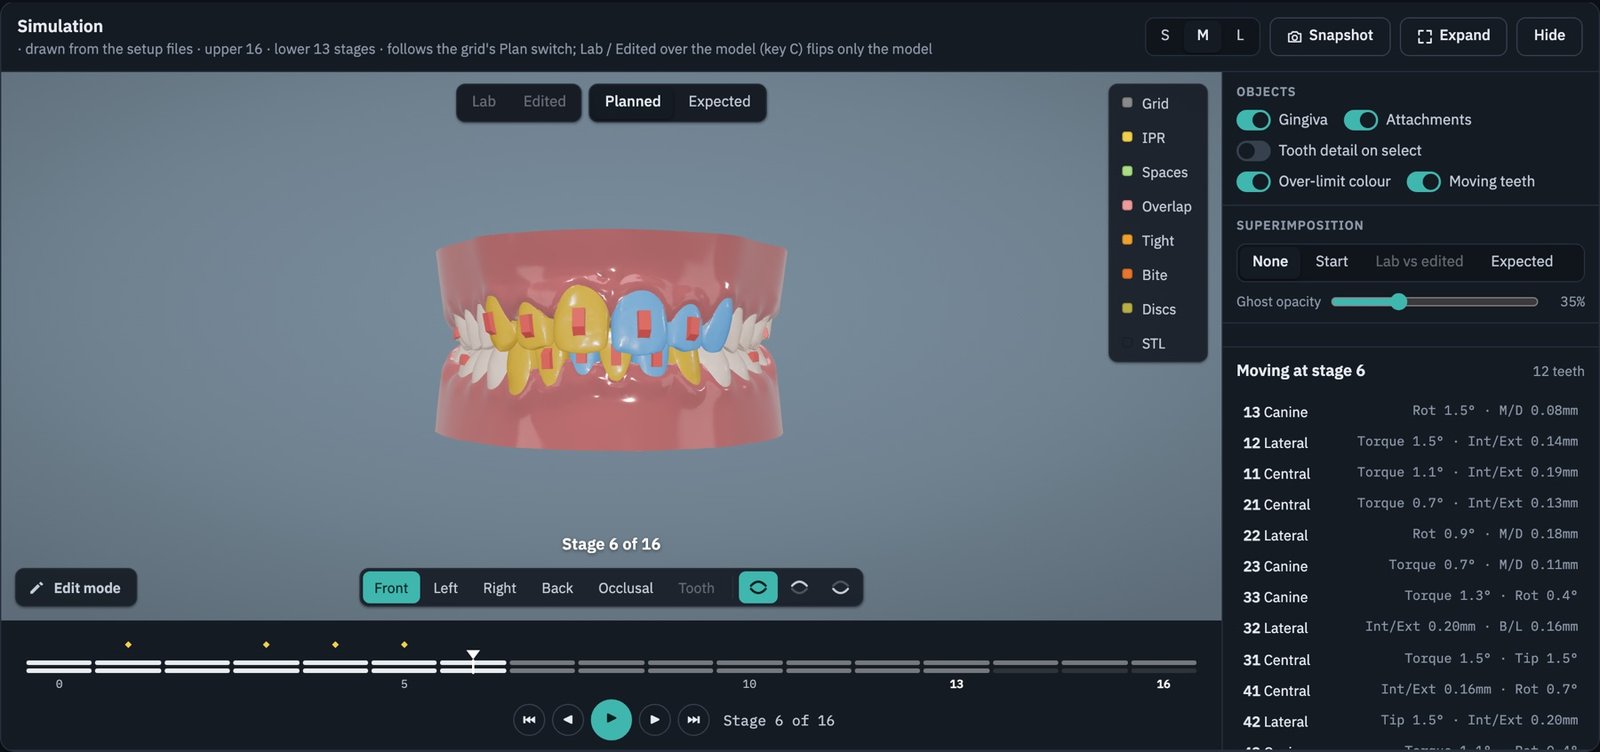Screen dimensions: 1600x752
Task: Click the timeline playhead at stage 6
Action: click(x=473, y=661)
